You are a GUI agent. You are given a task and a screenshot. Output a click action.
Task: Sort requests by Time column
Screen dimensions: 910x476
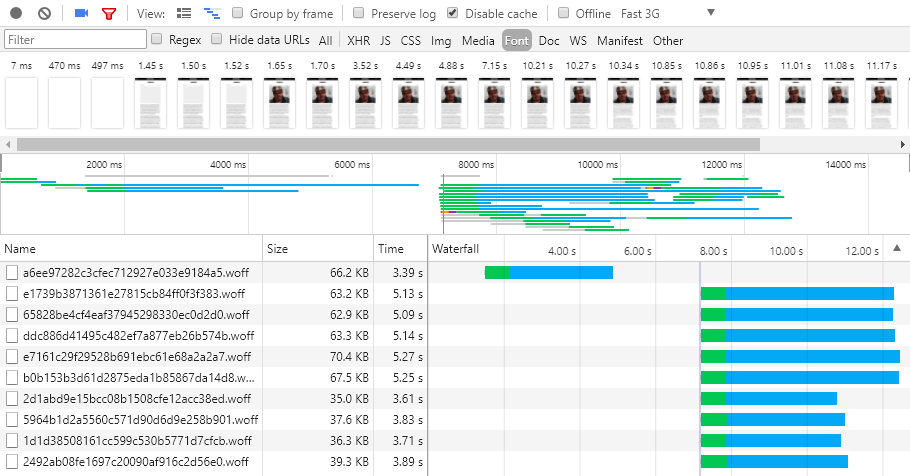[x=400, y=248]
